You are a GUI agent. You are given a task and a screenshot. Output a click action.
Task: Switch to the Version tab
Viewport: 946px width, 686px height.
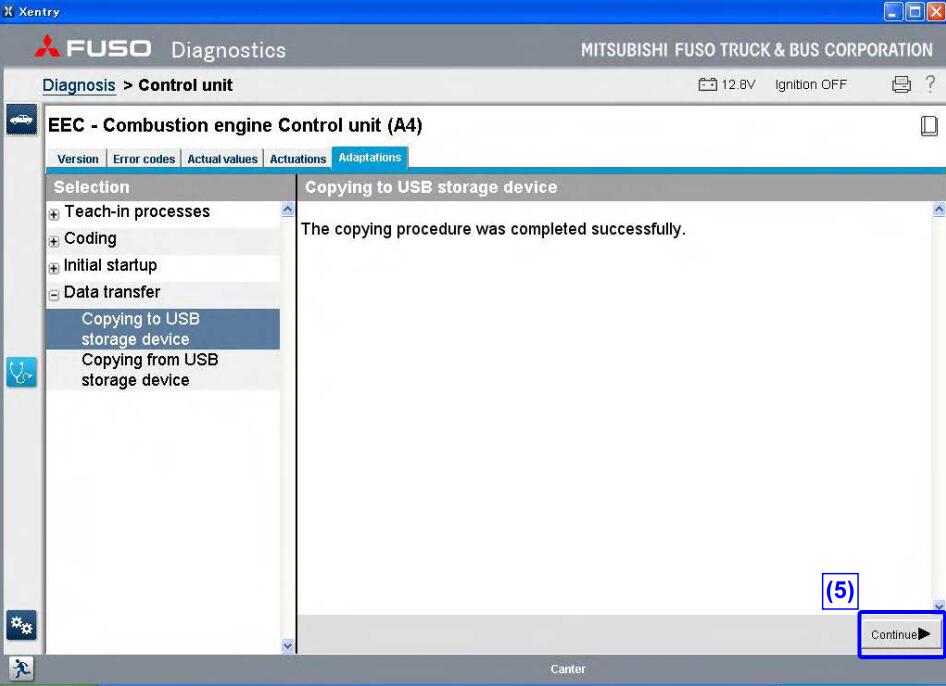point(78,159)
